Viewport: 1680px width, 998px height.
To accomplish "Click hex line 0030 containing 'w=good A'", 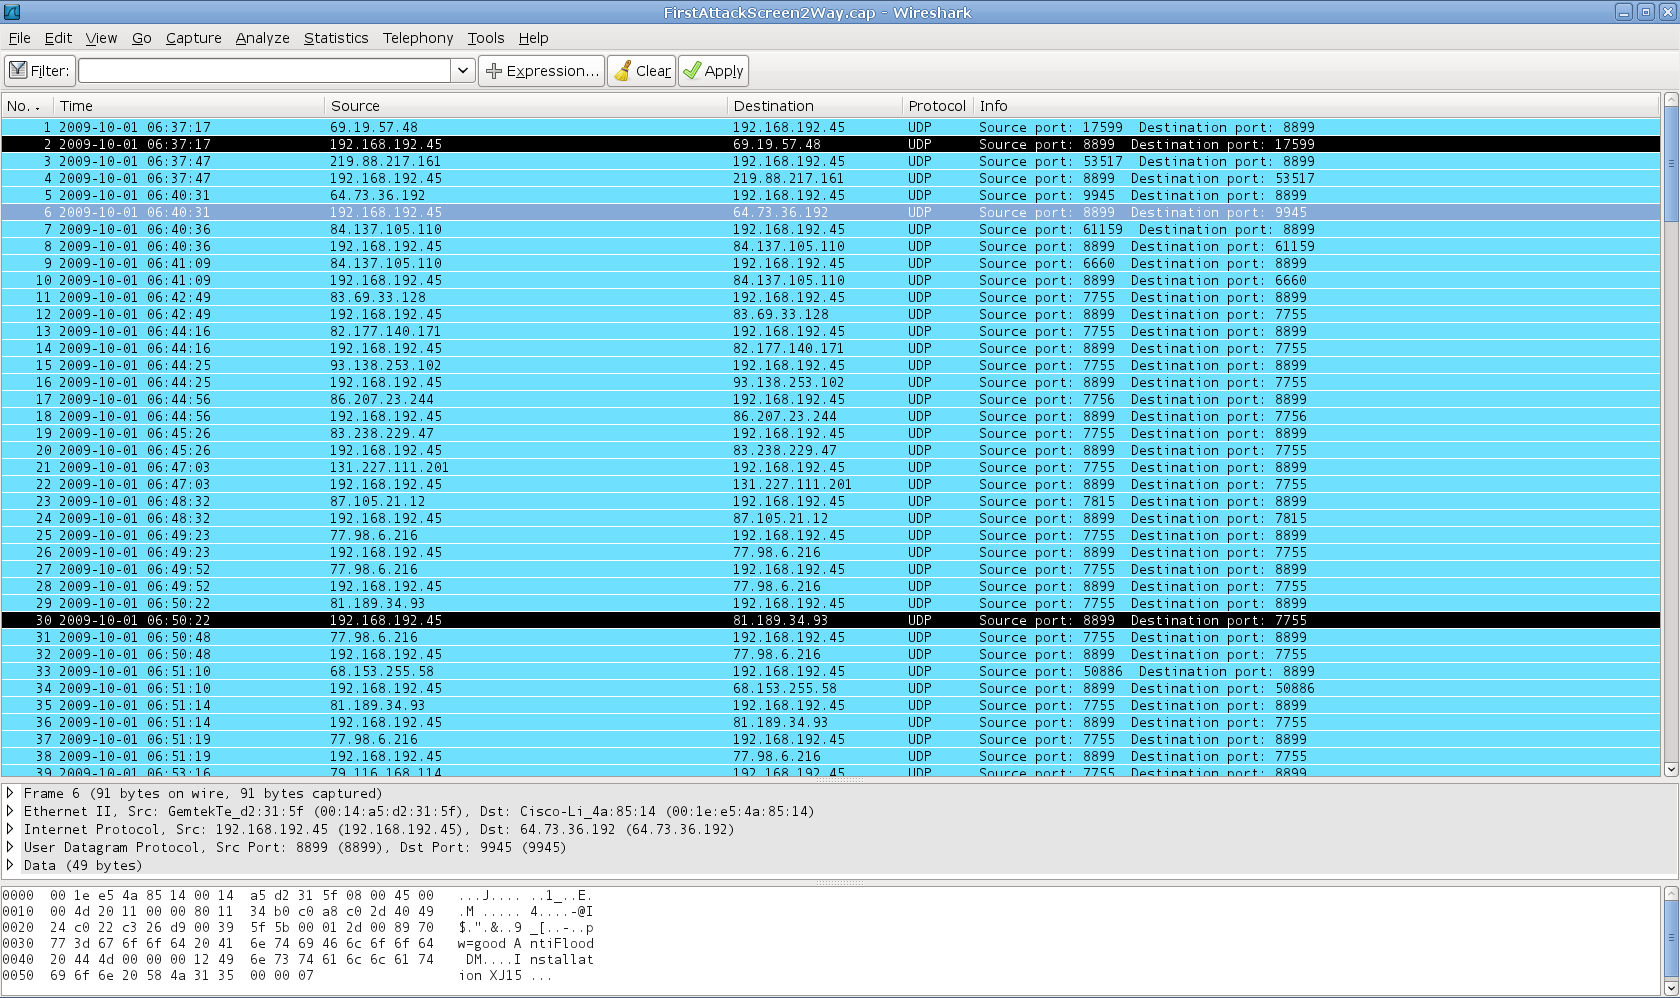I will [x=298, y=943].
